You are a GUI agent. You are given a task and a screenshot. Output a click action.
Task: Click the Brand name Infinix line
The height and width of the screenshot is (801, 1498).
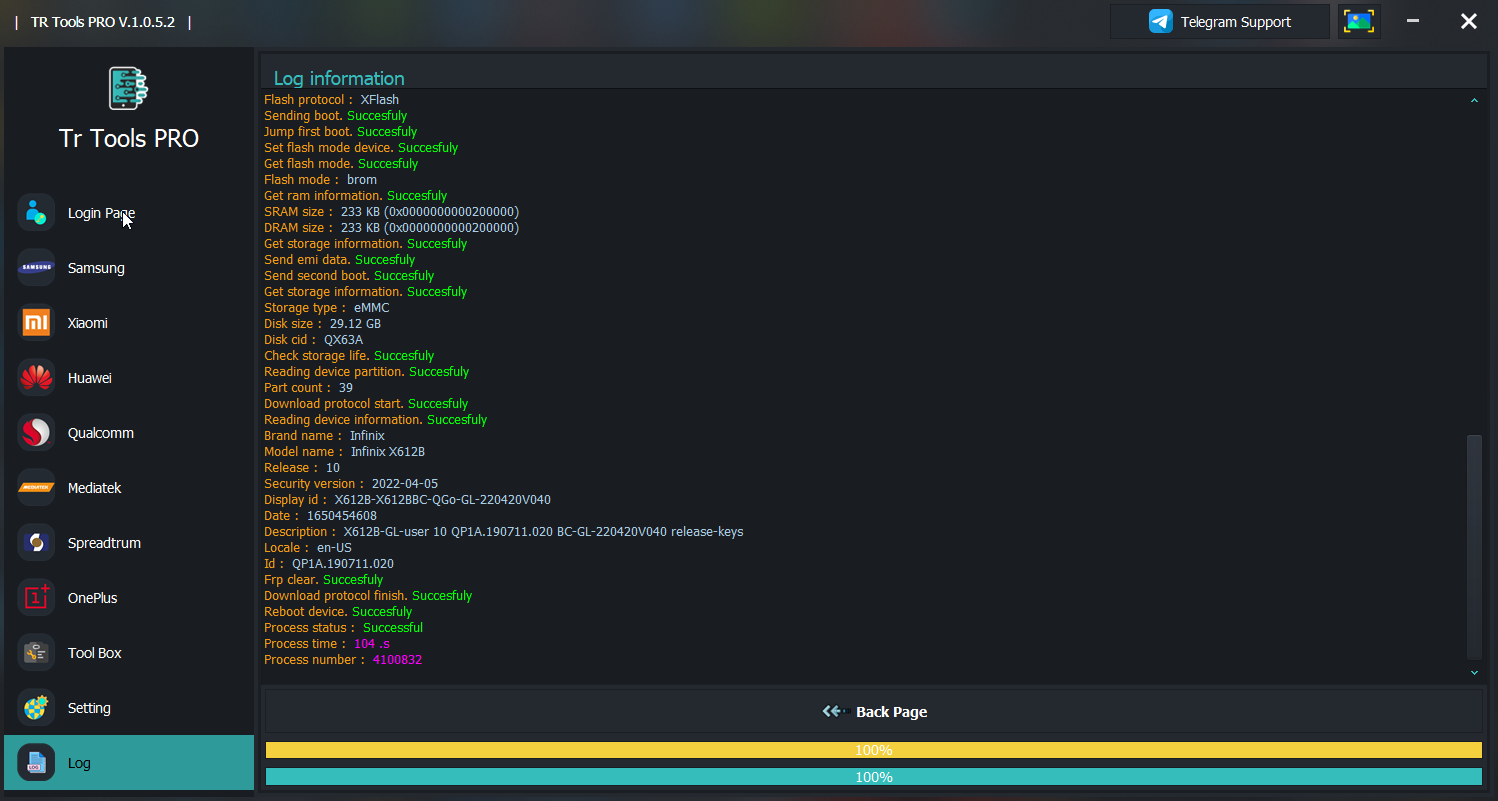coord(324,436)
